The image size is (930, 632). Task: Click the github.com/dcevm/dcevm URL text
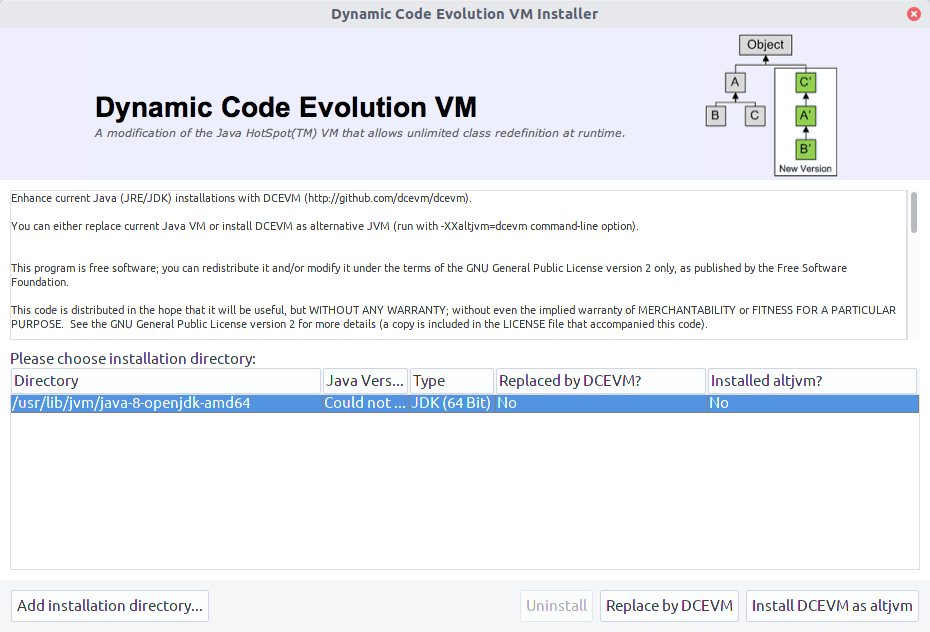[x=388, y=198]
